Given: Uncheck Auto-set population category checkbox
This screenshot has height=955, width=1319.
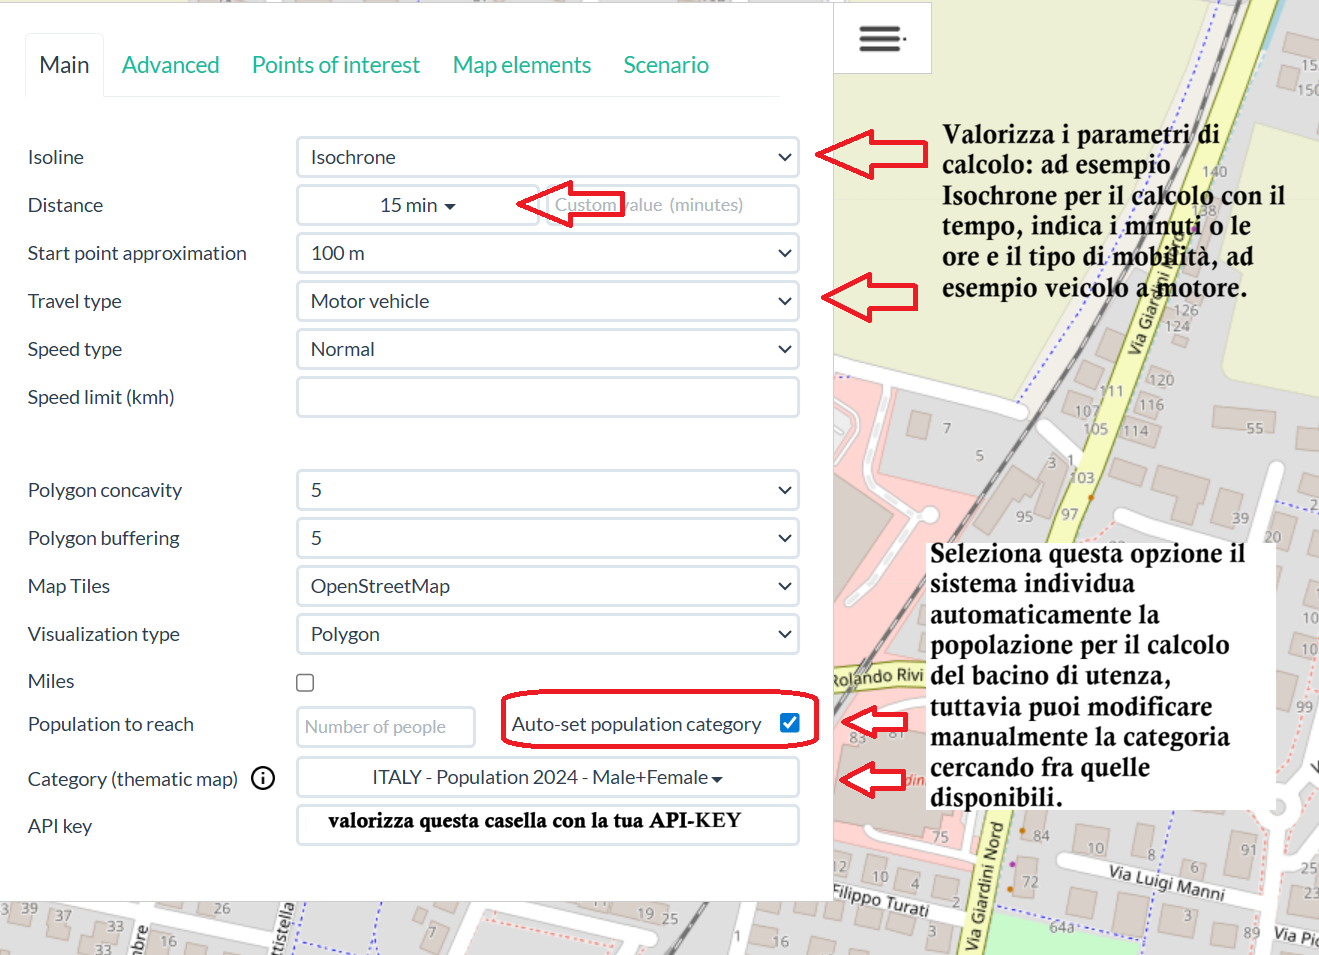Looking at the screenshot, I should pos(789,723).
